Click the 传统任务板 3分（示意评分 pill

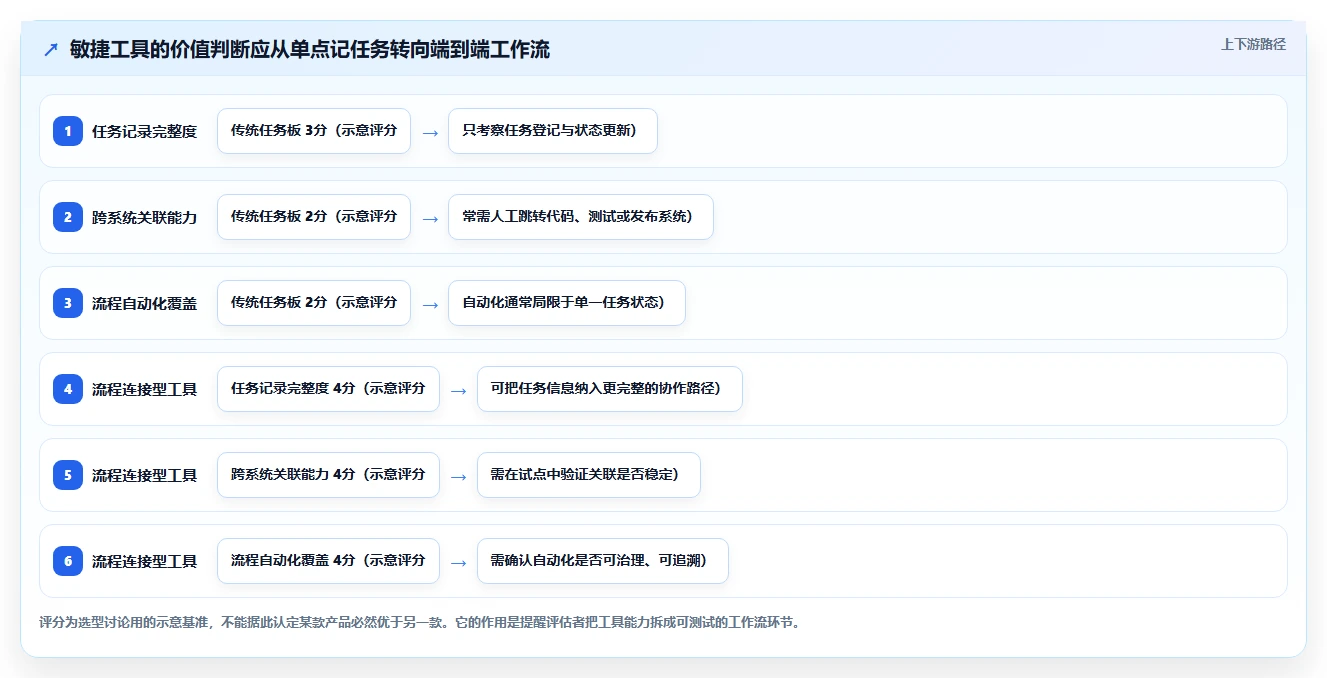tap(314, 131)
